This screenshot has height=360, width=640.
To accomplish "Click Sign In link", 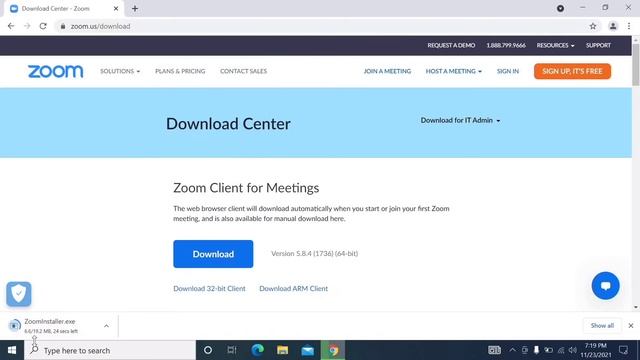I will (x=508, y=71).
